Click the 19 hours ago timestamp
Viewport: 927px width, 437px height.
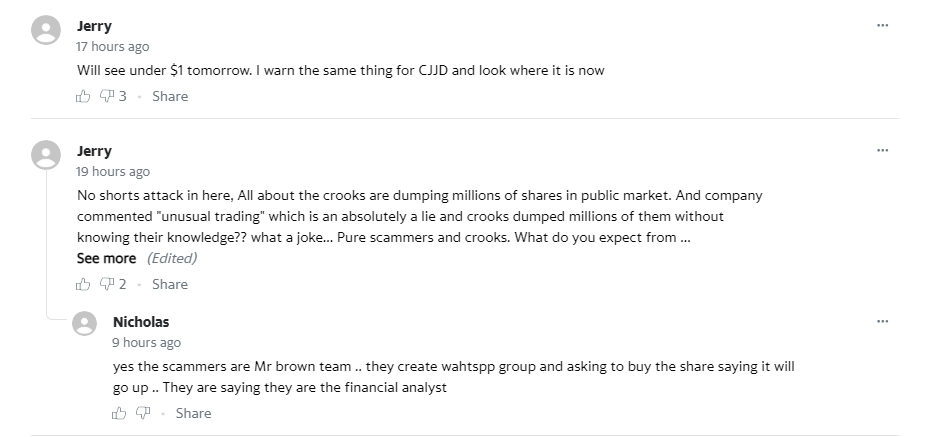coord(113,171)
